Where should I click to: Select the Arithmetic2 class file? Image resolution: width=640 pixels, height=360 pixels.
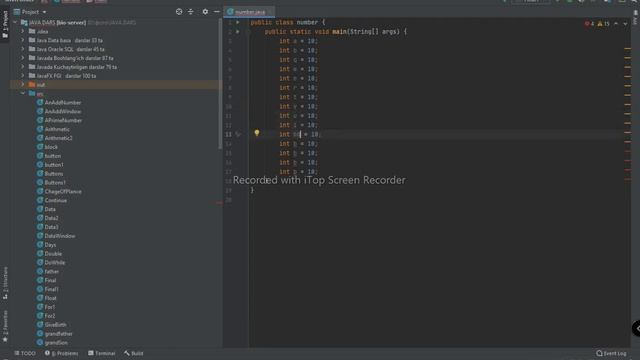(x=58, y=138)
